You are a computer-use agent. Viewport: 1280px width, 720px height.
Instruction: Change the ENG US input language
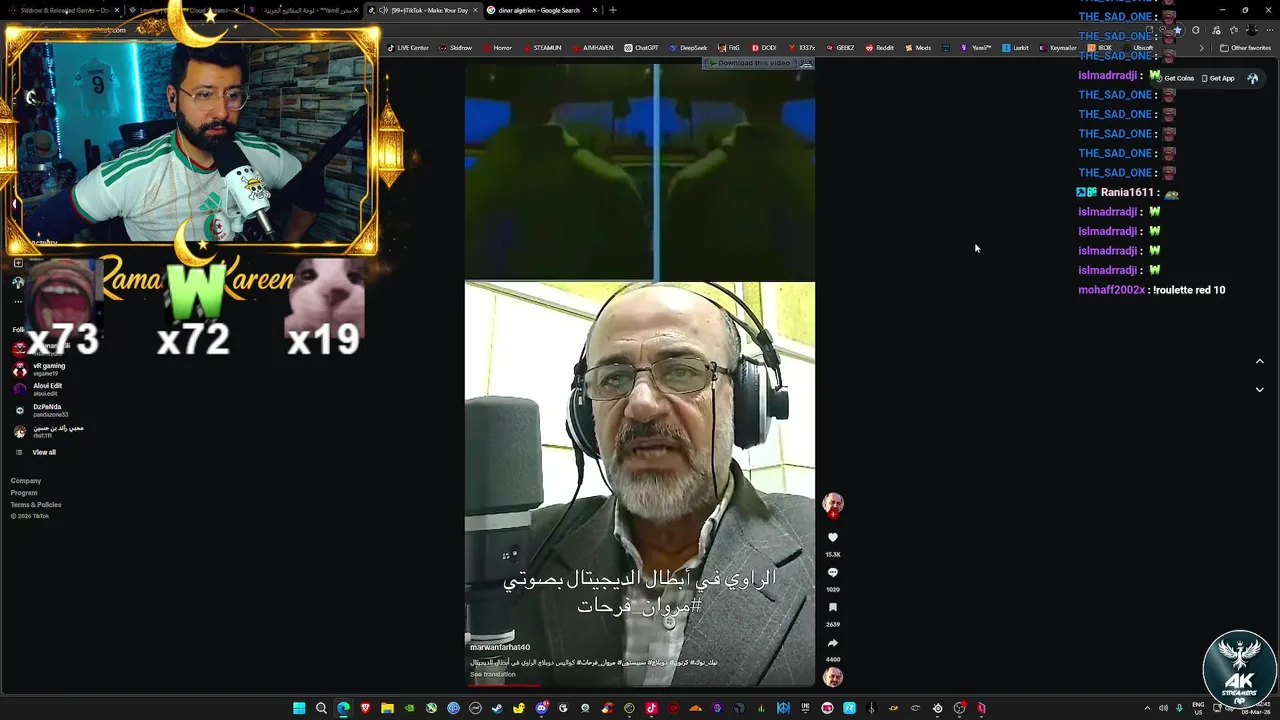pos(1198,708)
